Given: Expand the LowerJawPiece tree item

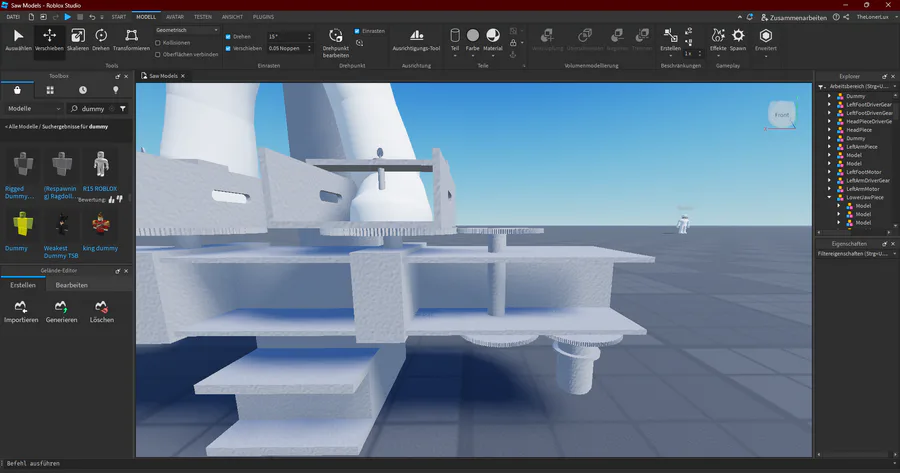Looking at the screenshot, I should 829,197.
